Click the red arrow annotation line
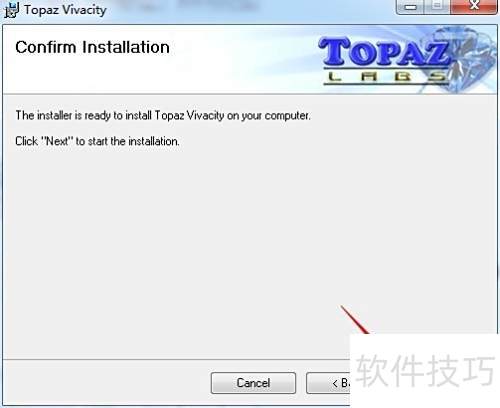The height and width of the screenshot is (408, 500). [355, 319]
